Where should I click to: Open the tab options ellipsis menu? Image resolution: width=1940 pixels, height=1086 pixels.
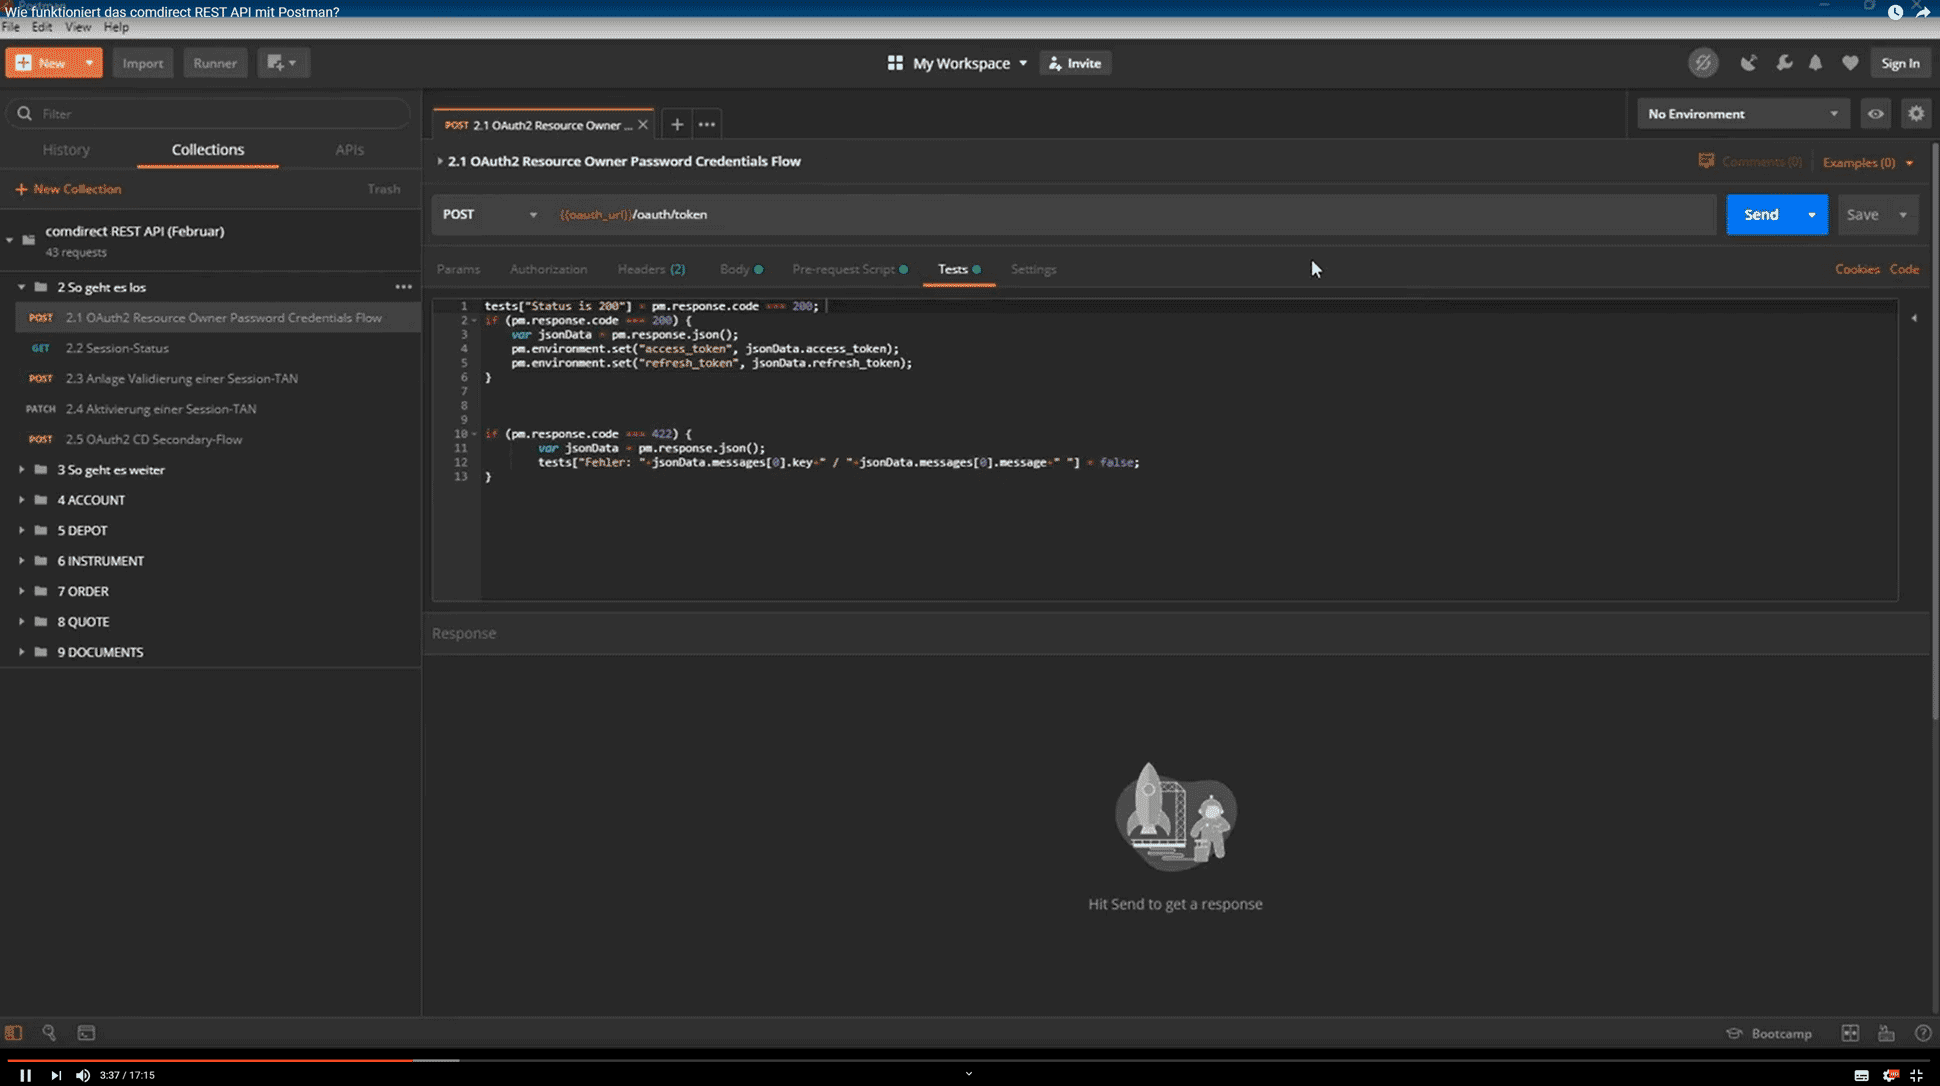[x=707, y=125]
